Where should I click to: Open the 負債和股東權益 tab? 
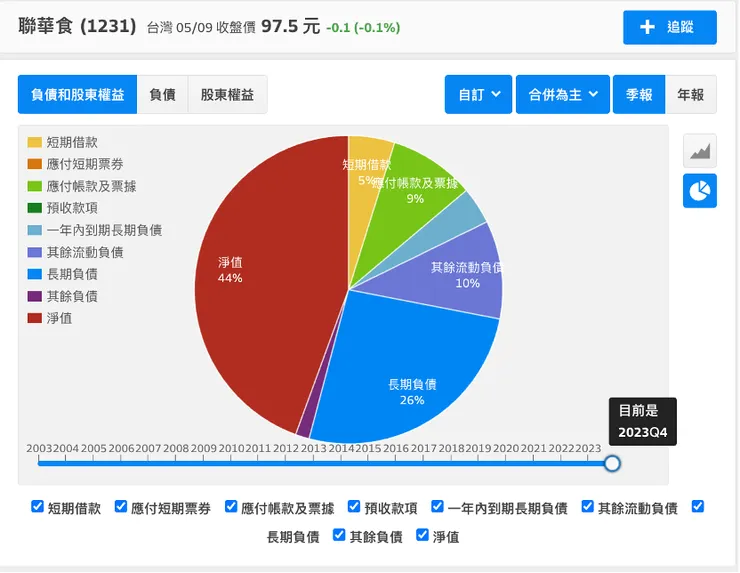coord(77,94)
